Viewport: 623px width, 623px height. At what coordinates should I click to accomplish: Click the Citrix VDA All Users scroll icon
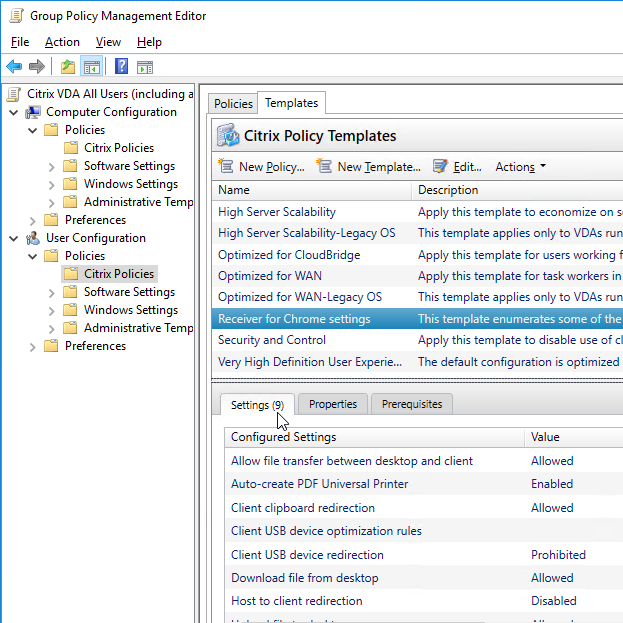(14, 94)
